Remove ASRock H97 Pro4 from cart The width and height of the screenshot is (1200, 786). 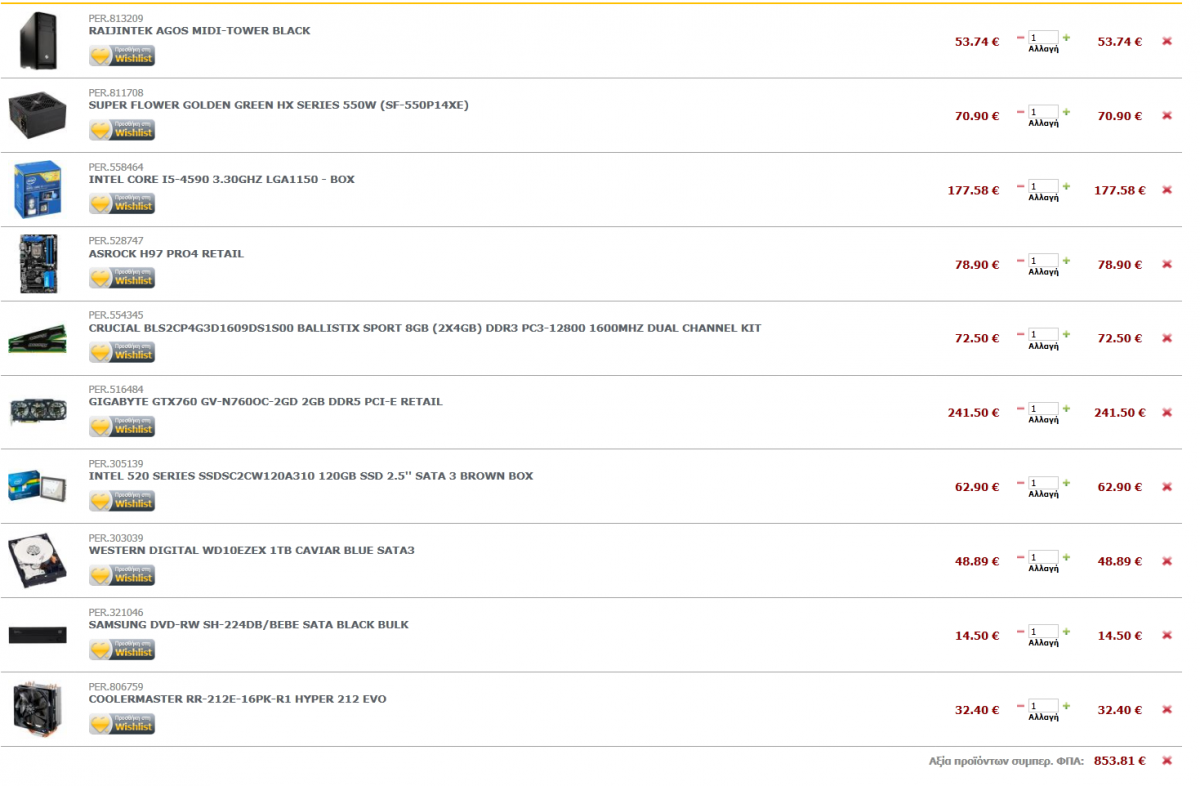coord(1166,264)
